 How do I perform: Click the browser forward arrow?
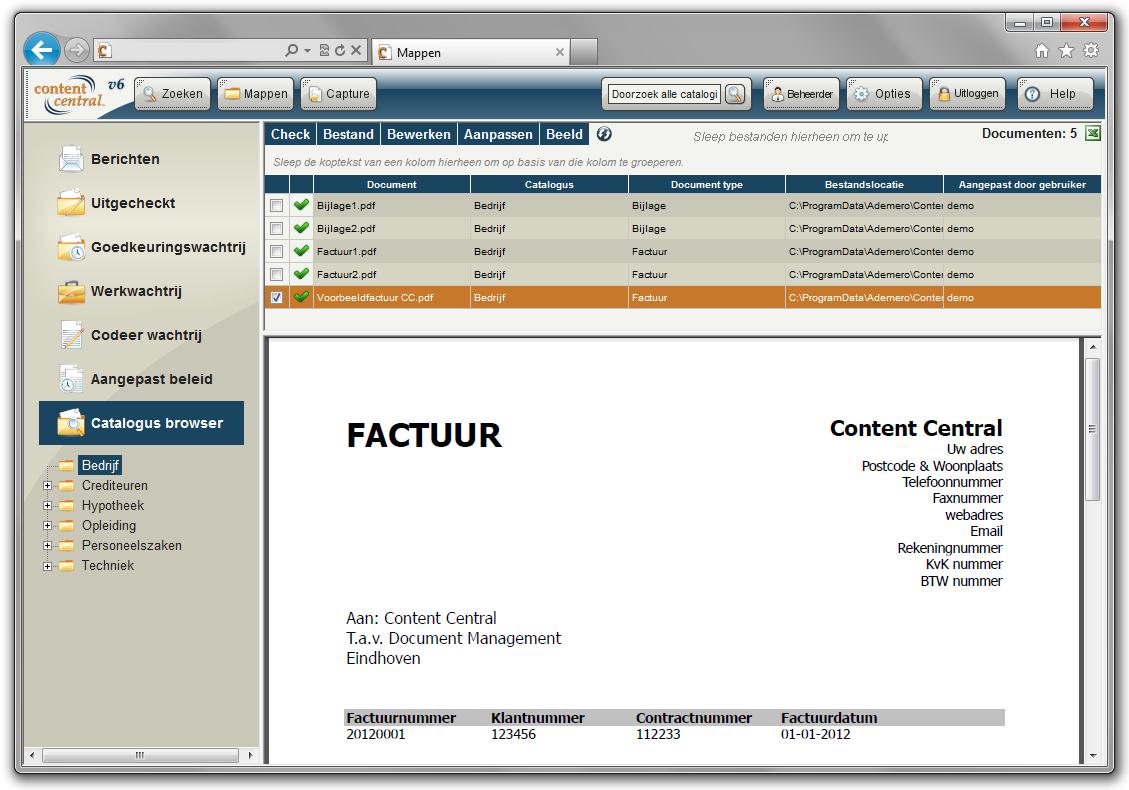(76, 50)
